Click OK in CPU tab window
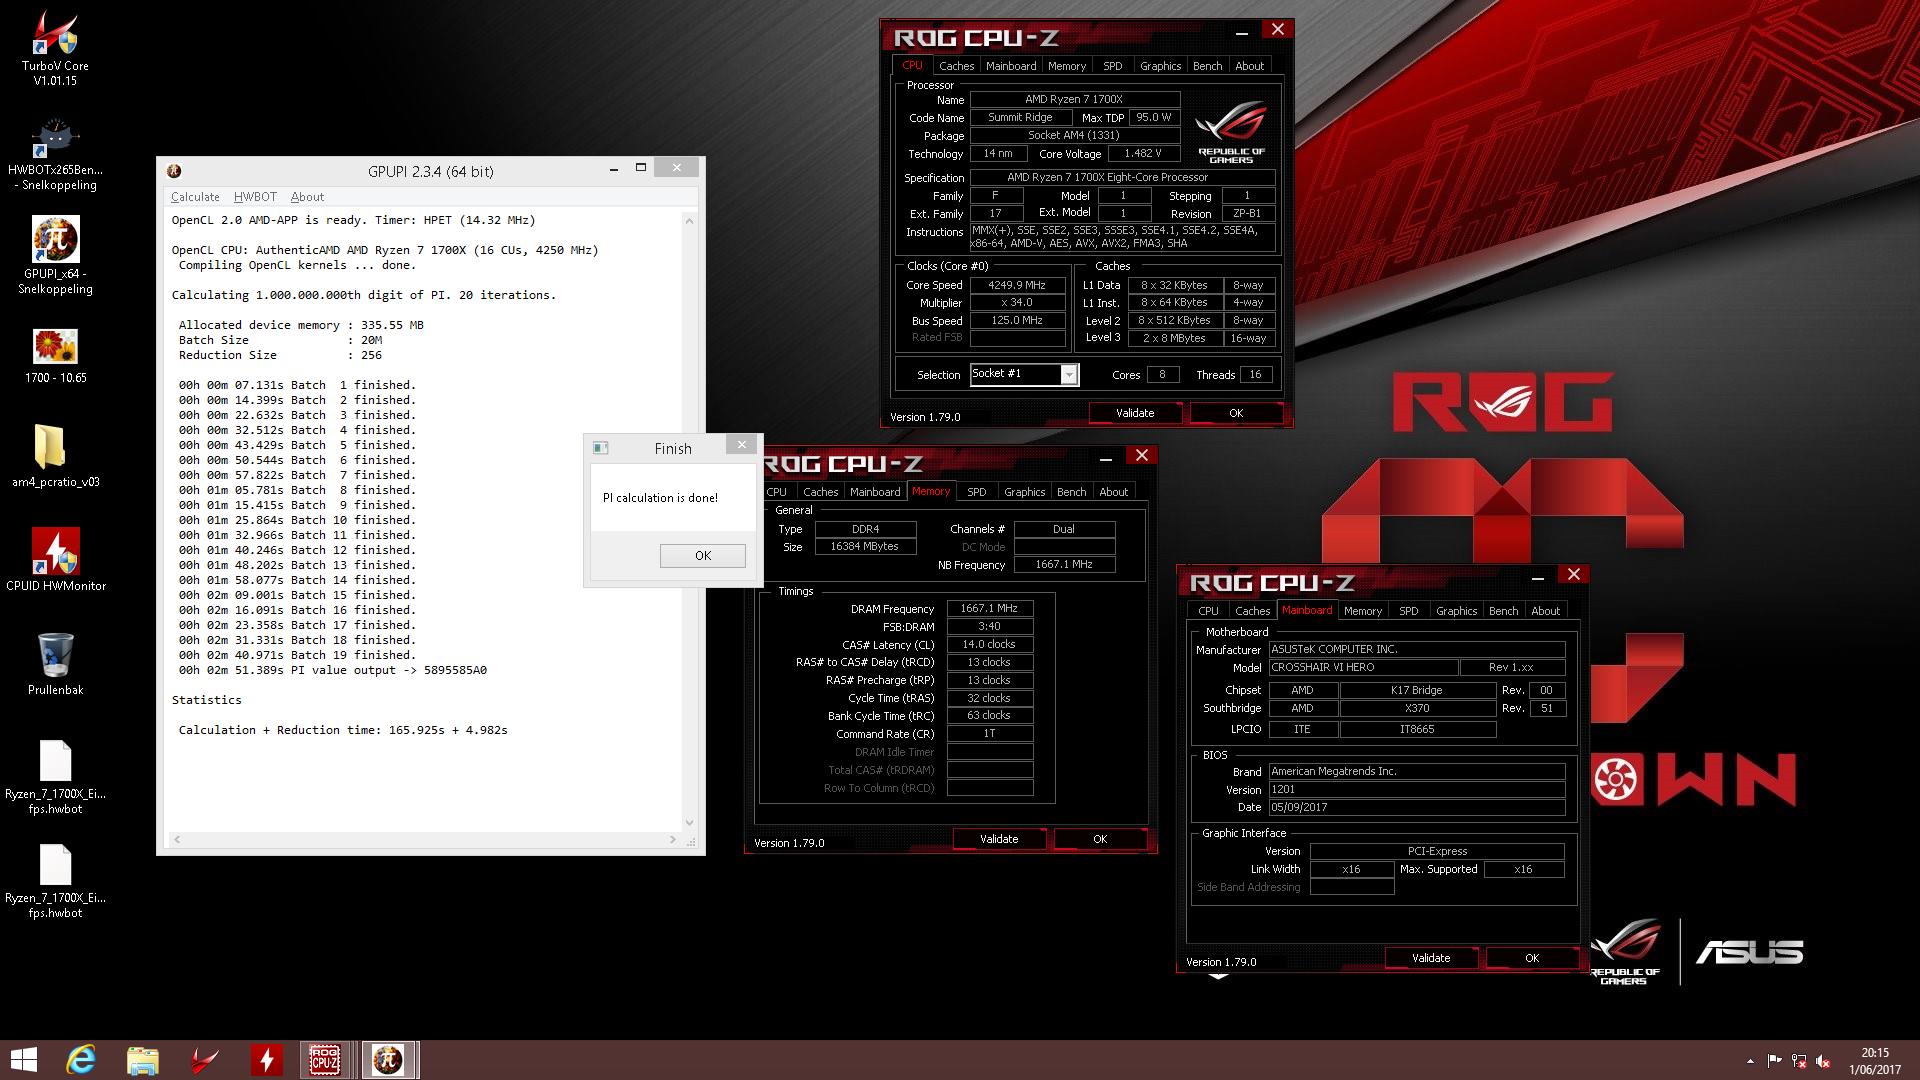This screenshot has height=1080, width=1920. coord(1236,413)
